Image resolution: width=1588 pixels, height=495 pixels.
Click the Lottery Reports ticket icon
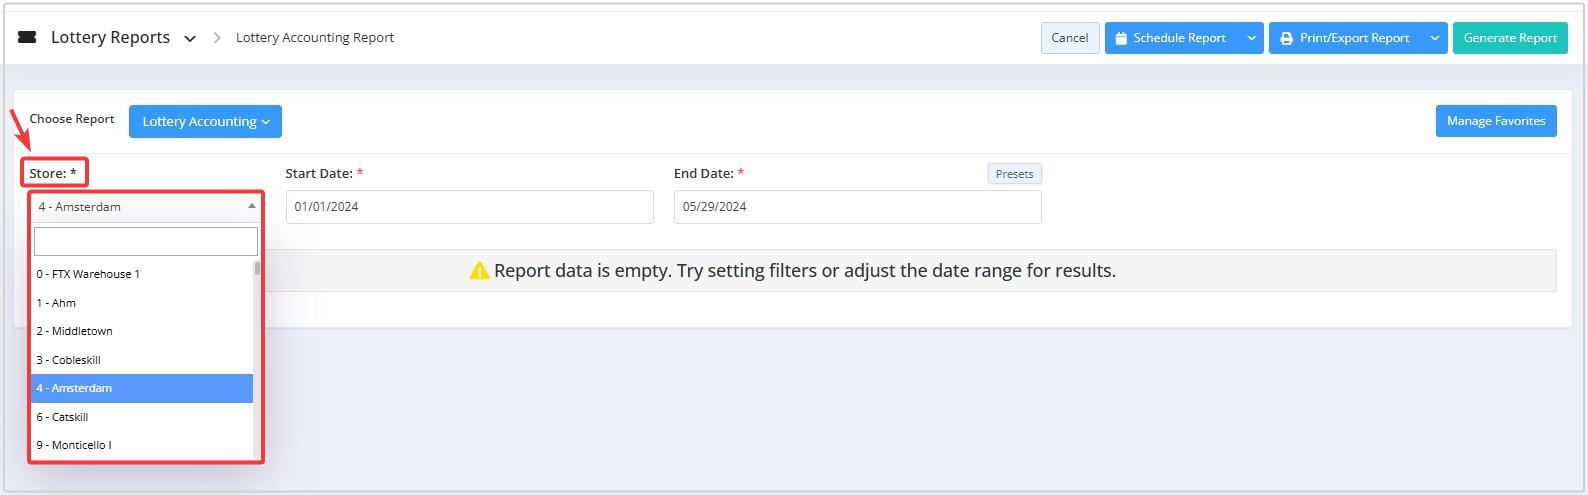[x=27, y=37]
